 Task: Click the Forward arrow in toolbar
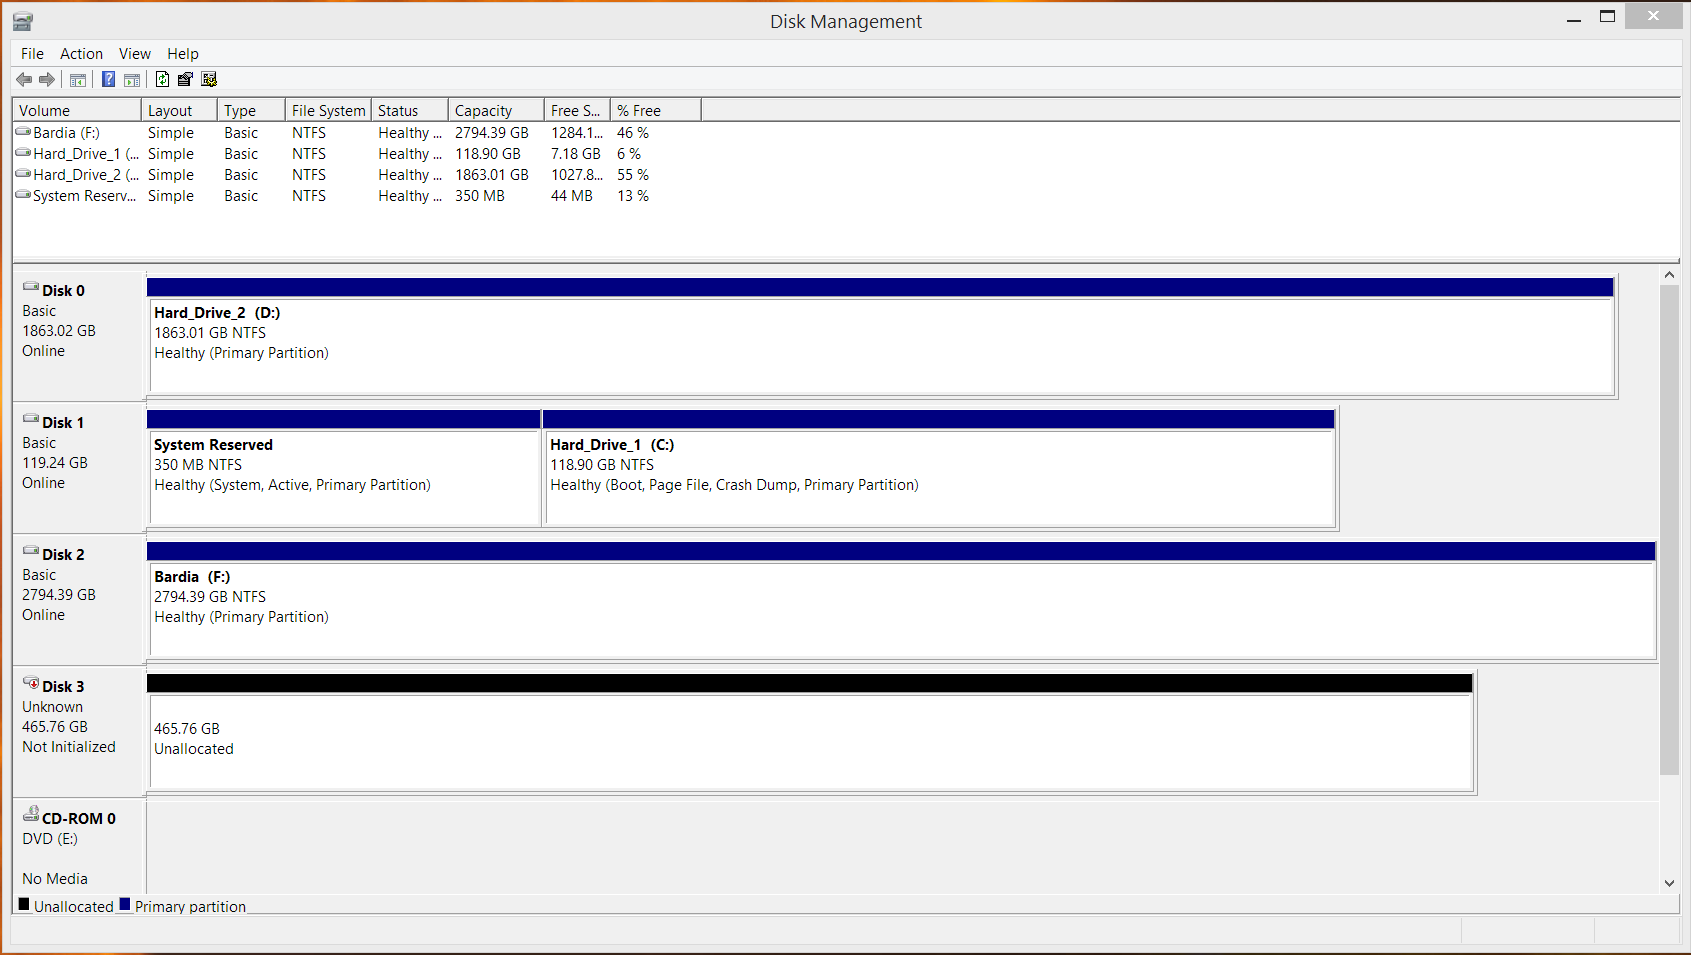tap(47, 80)
